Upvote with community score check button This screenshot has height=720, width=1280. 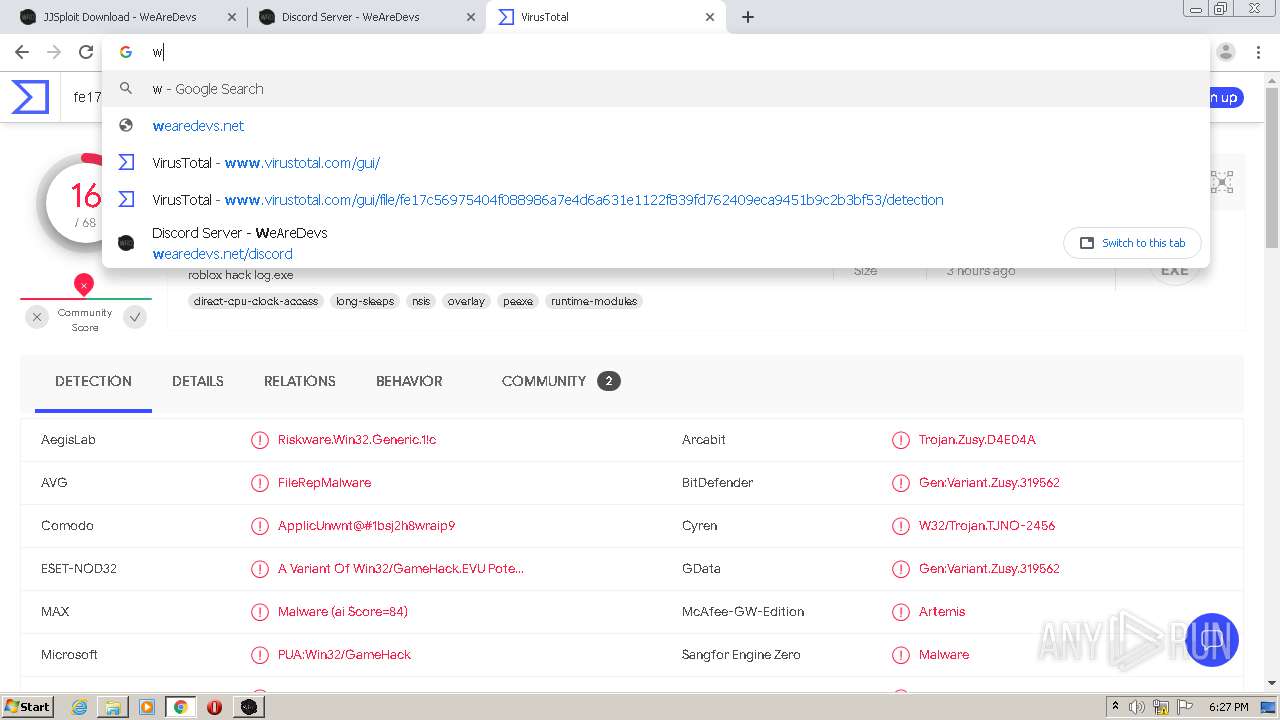(135, 317)
